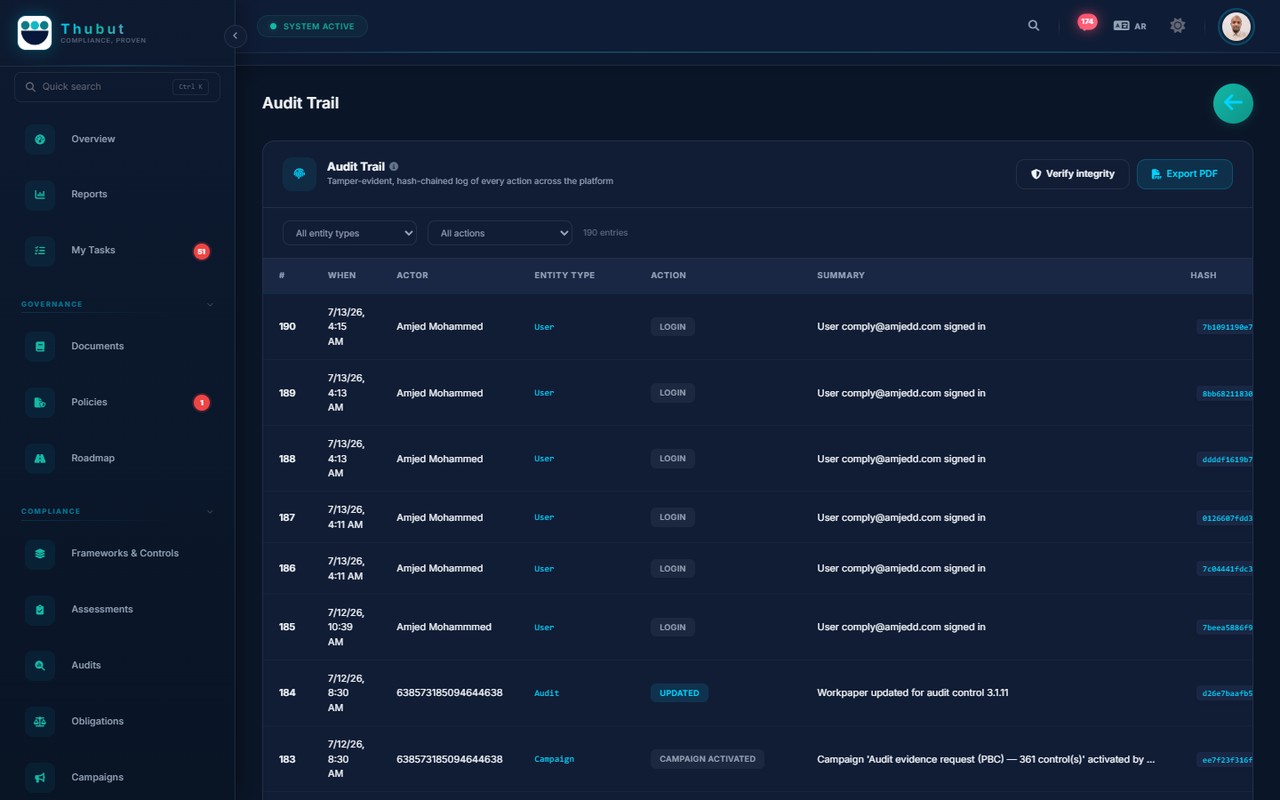This screenshot has height=800, width=1280.
Task: Toggle the theme sun icon
Action: [1178, 26]
